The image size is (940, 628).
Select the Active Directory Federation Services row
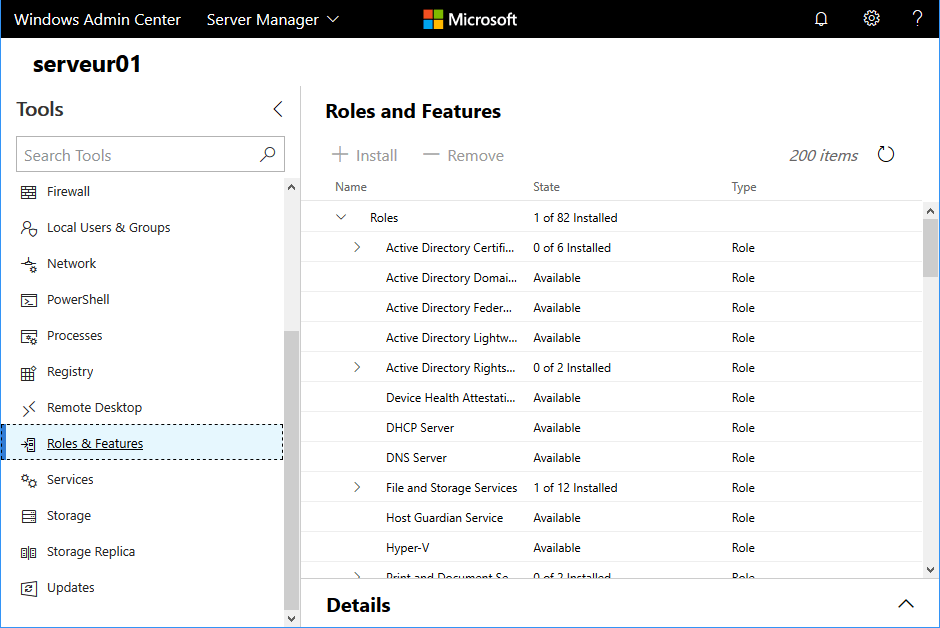pyautogui.click(x=611, y=307)
